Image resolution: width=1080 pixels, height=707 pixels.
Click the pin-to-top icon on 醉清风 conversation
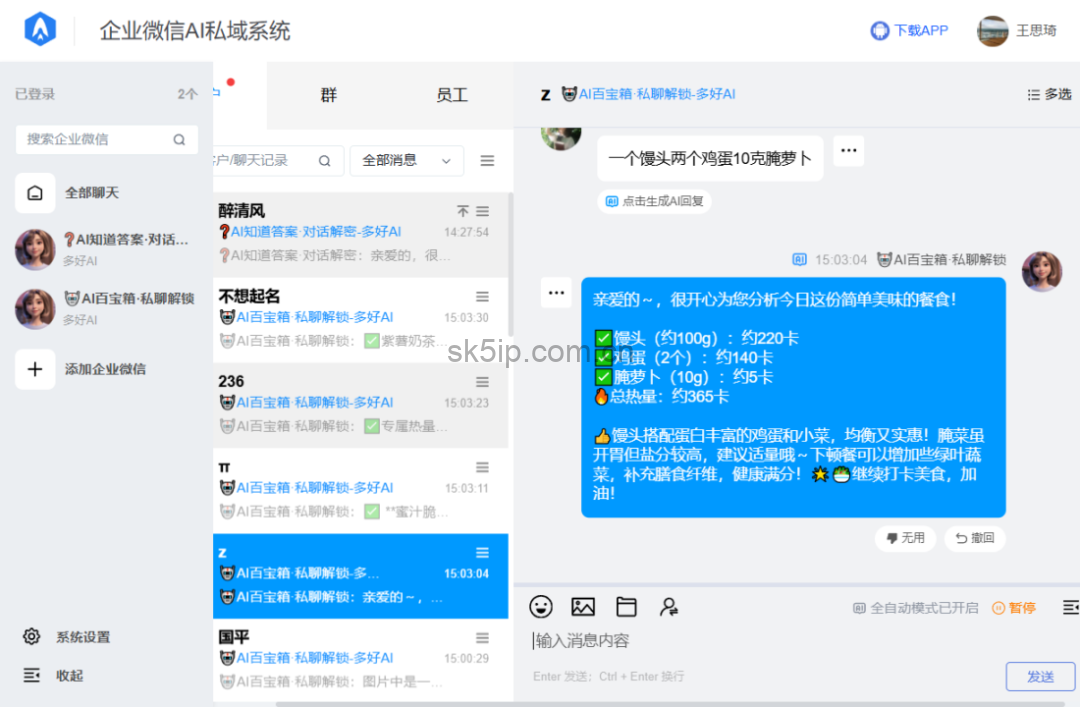point(462,210)
